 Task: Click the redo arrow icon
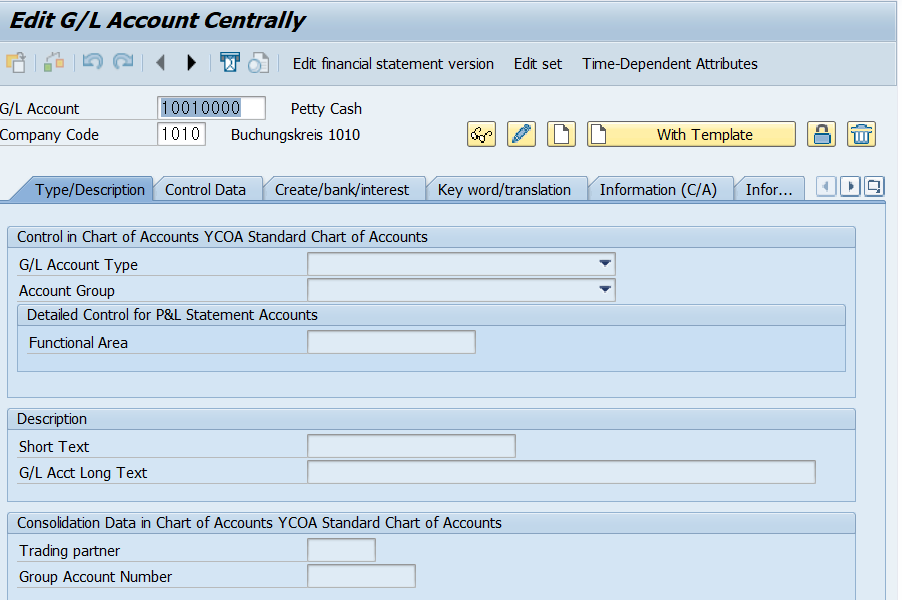point(123,62)
